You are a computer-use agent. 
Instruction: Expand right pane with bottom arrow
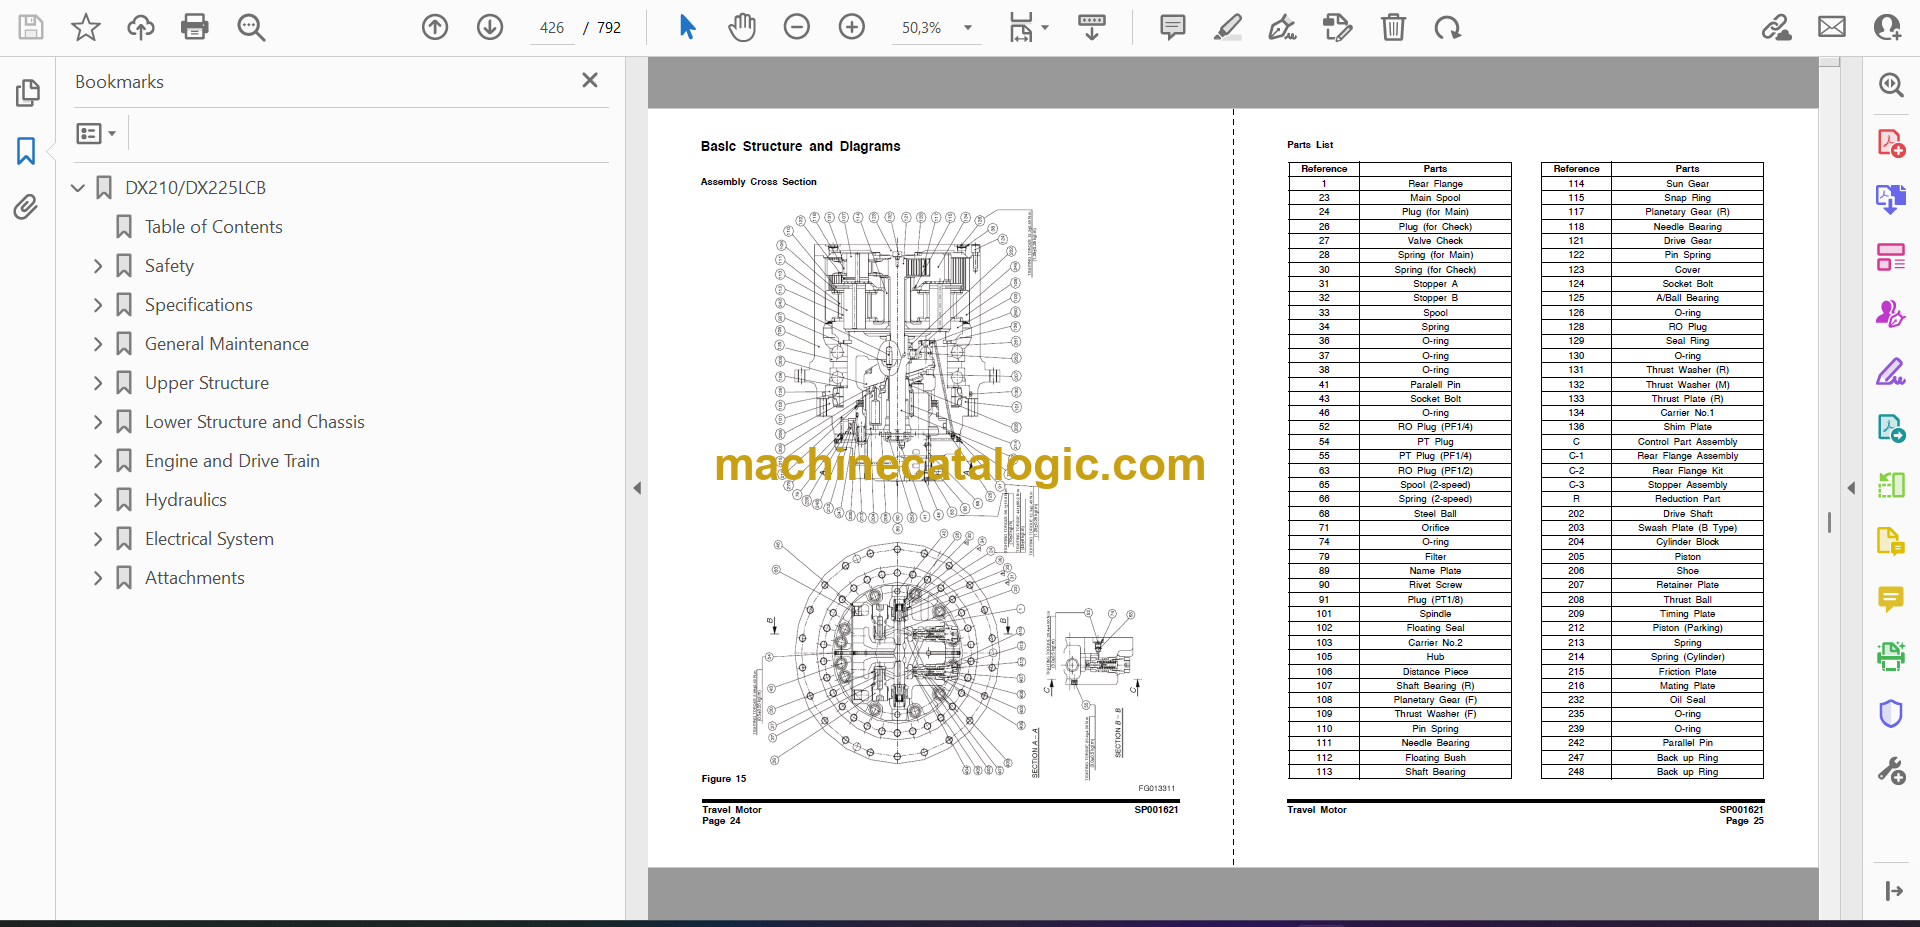[x=1893, y=891]
